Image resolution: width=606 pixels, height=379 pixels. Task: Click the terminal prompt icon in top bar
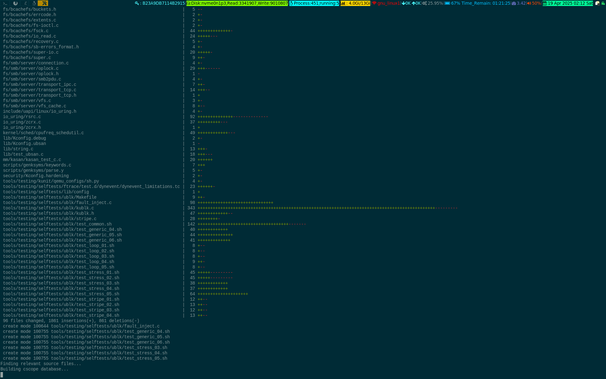[x=5, y=3]
